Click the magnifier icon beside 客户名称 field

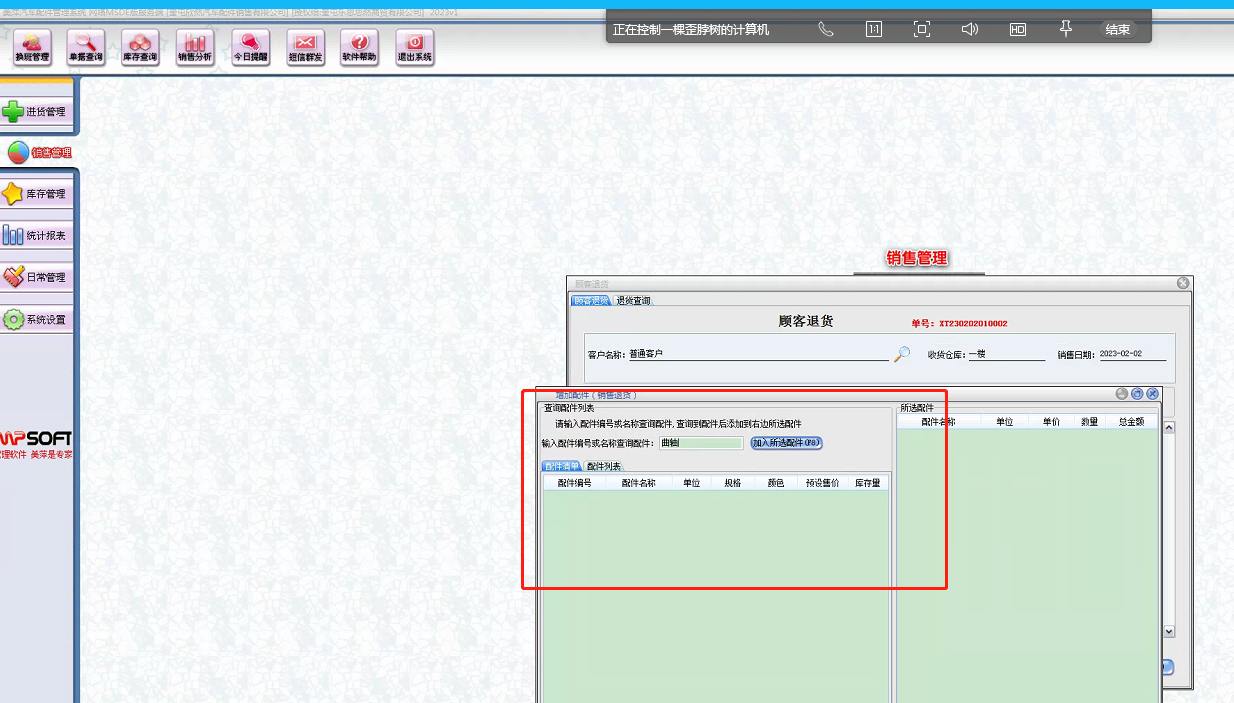902,353
